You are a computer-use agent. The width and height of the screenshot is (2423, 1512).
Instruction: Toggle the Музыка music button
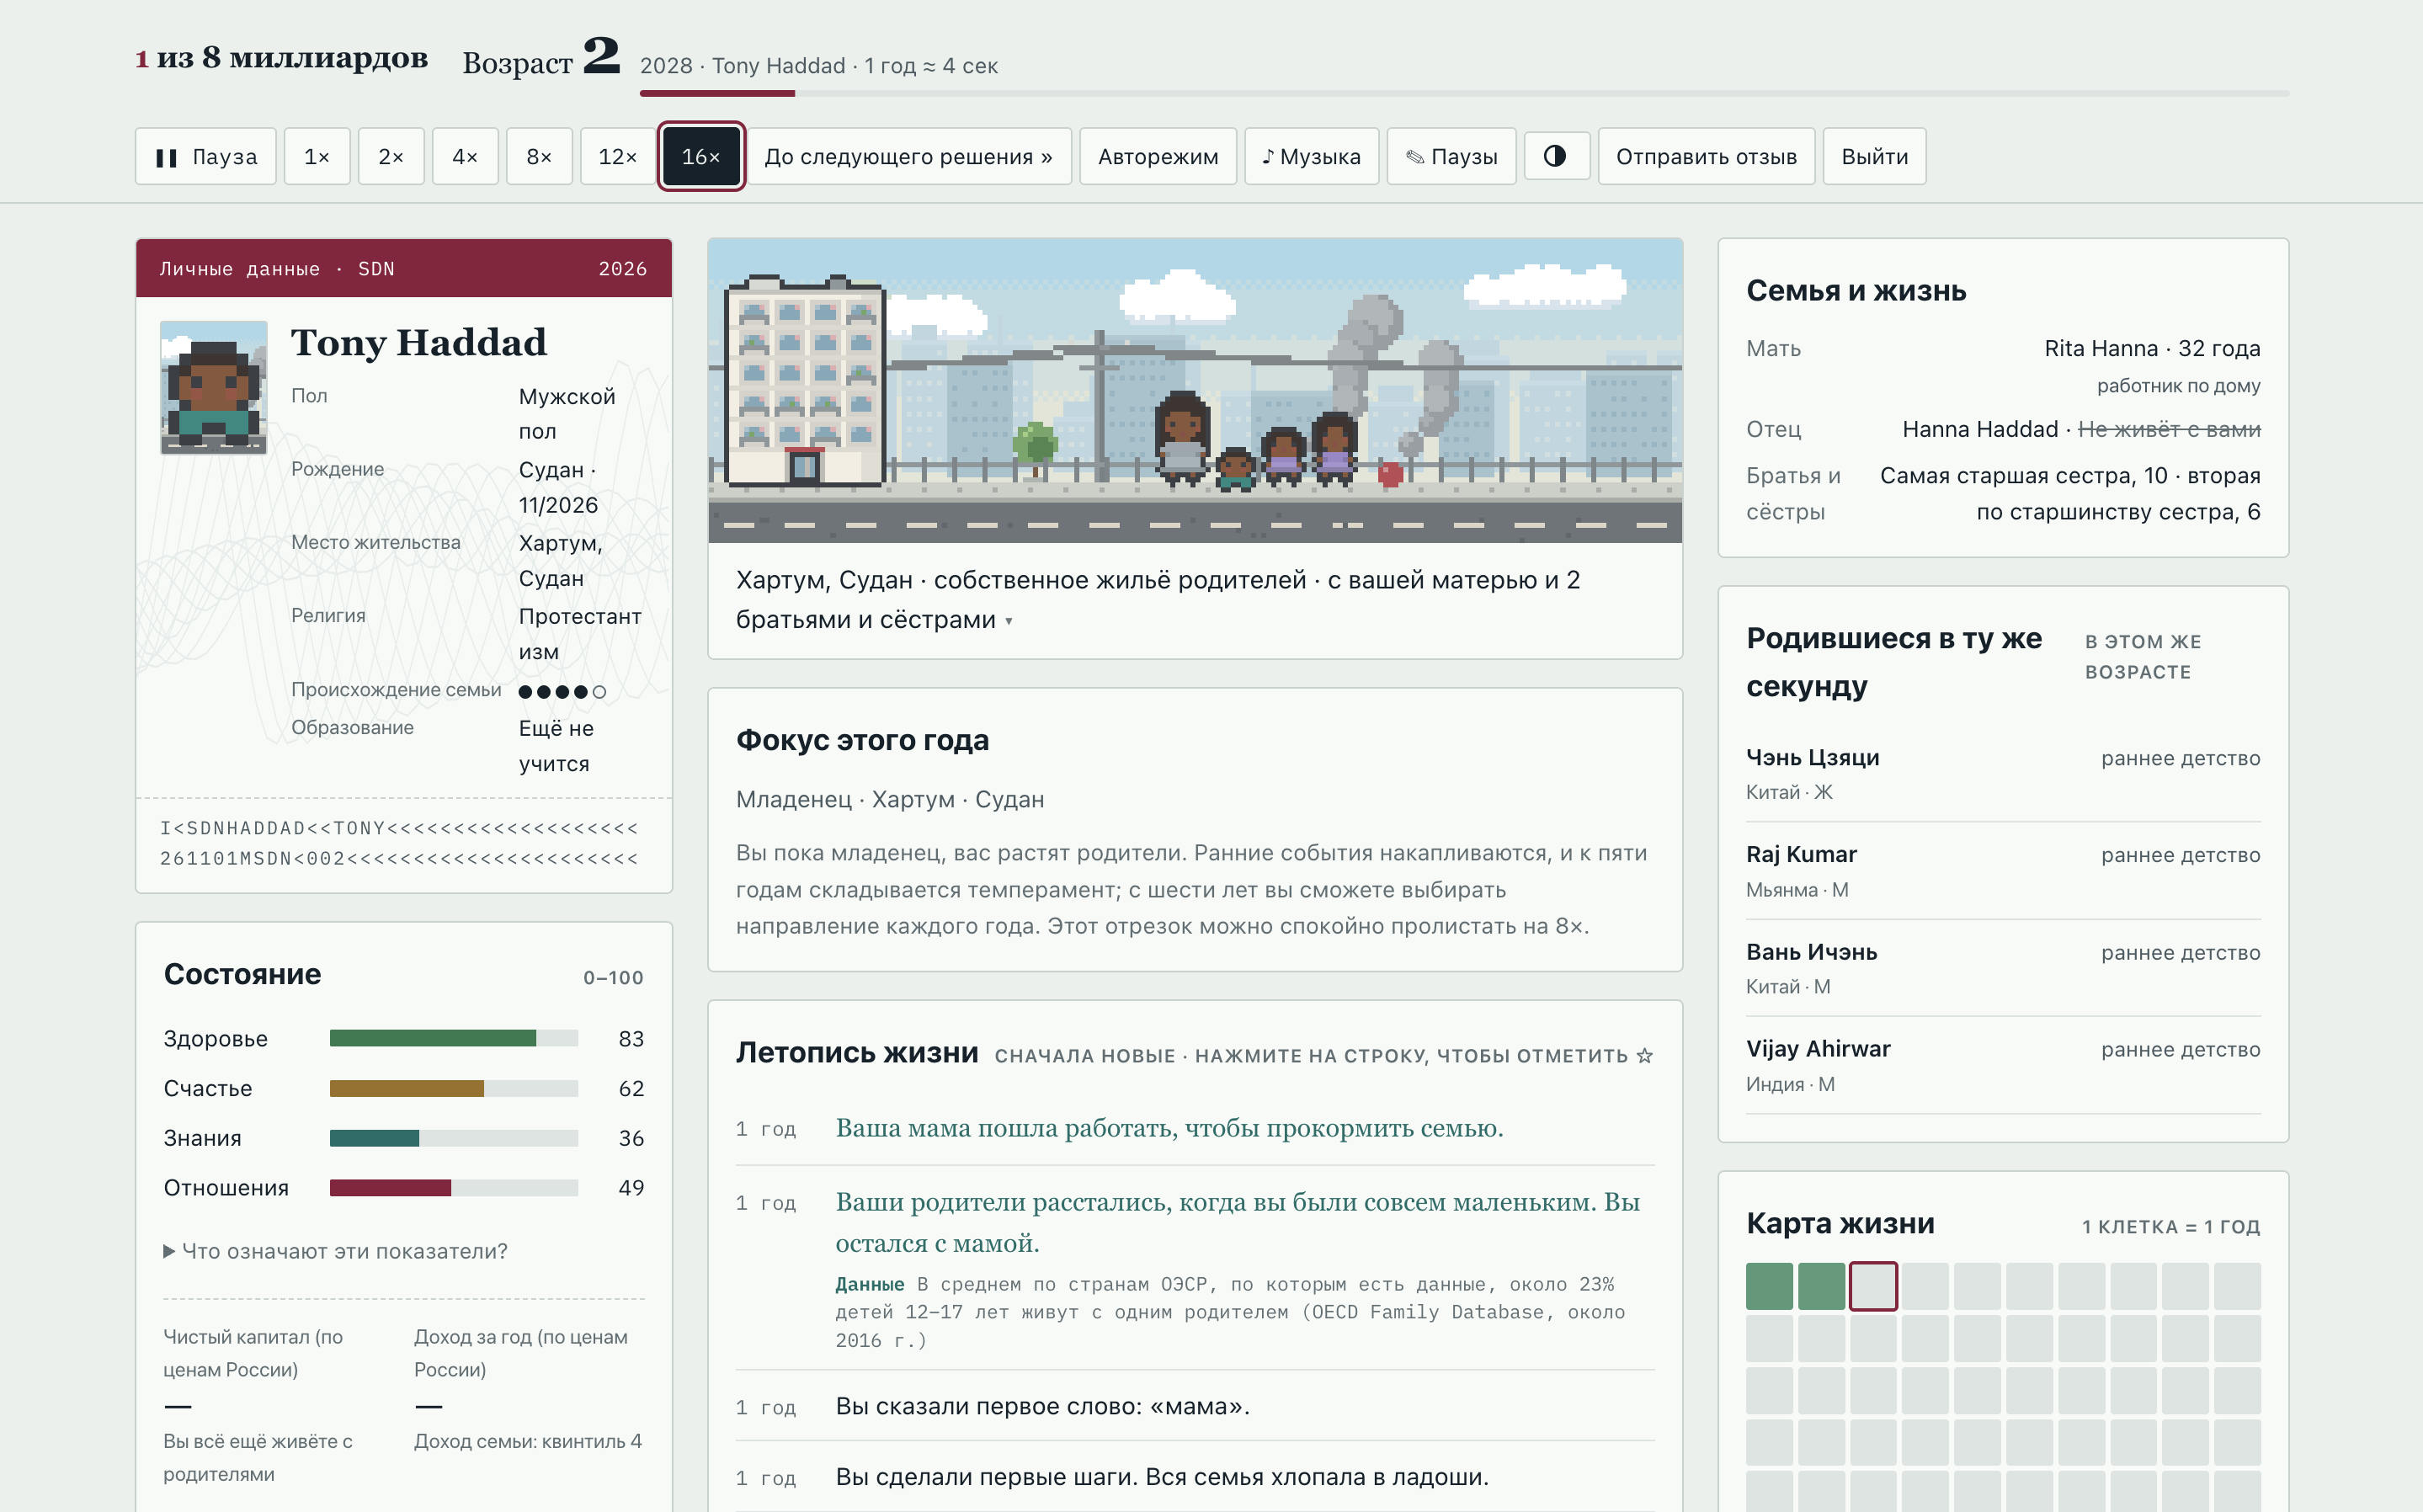(1311, 156)
